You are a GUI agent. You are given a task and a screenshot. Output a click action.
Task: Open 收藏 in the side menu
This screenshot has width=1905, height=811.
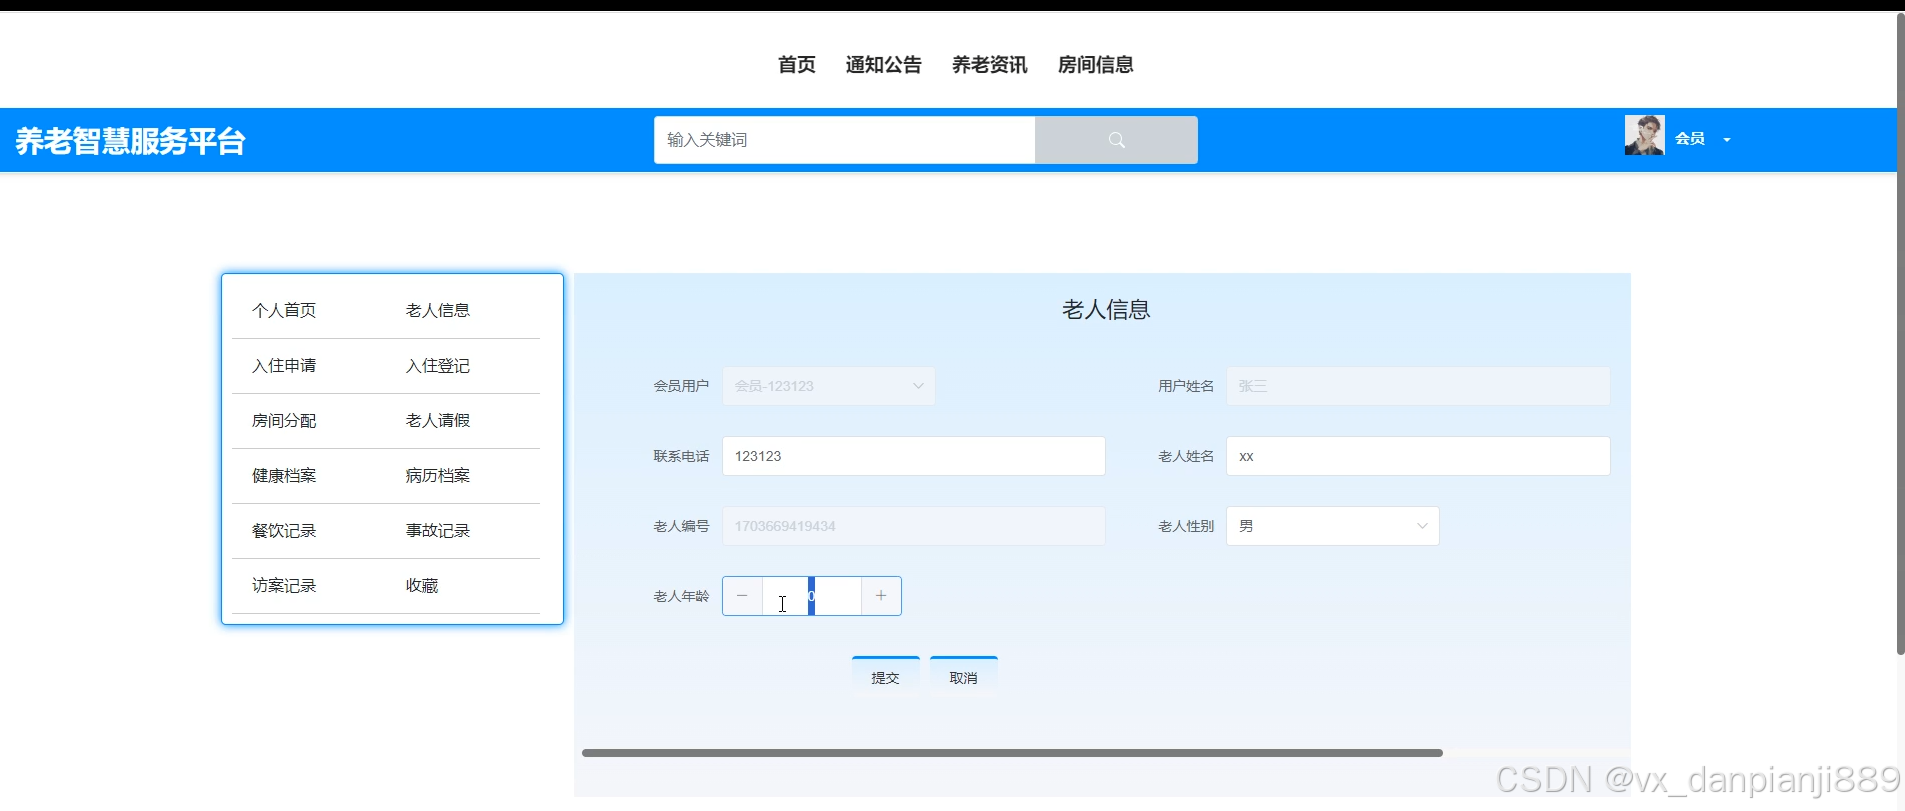tap(422, 586)
